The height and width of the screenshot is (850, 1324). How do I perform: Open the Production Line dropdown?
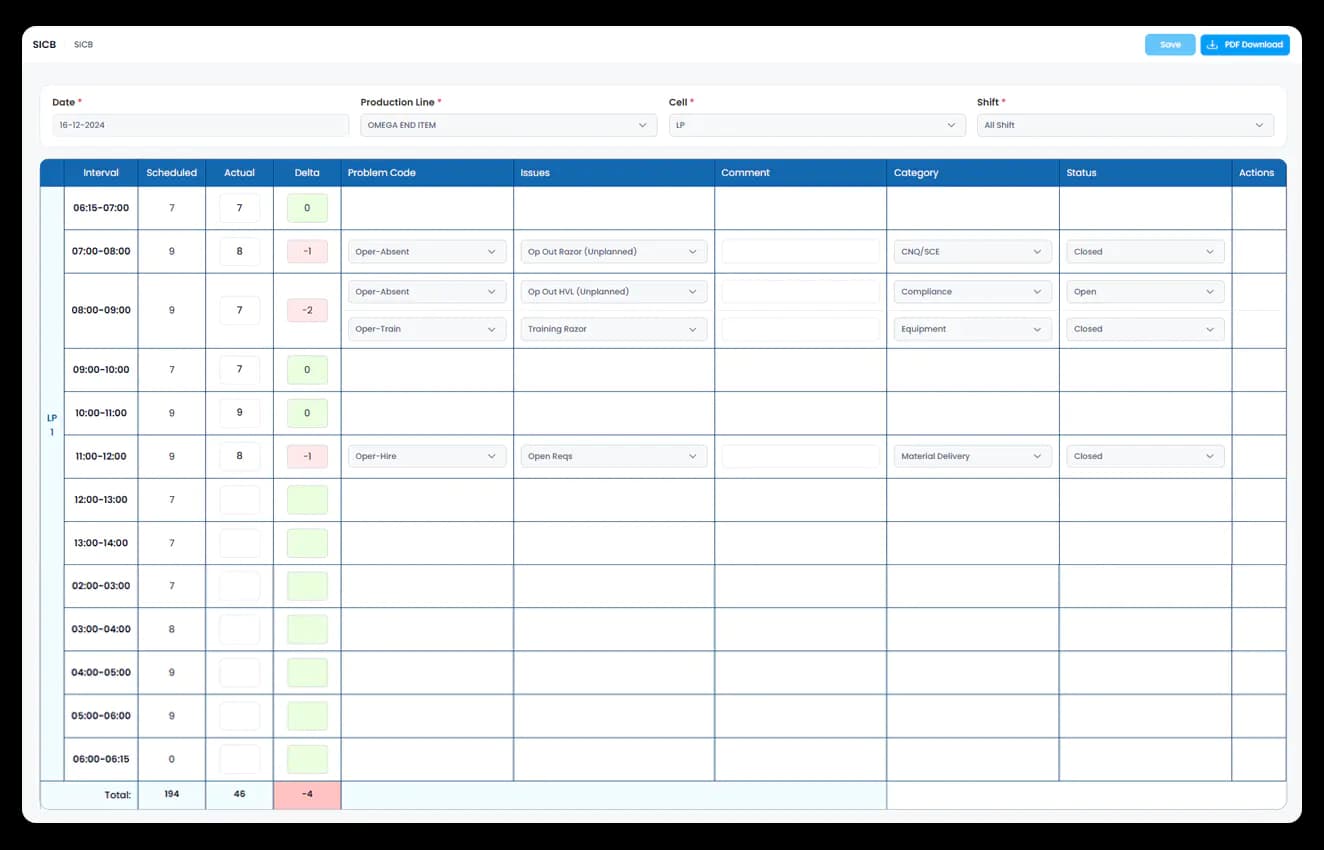click(x=504, y=125)
